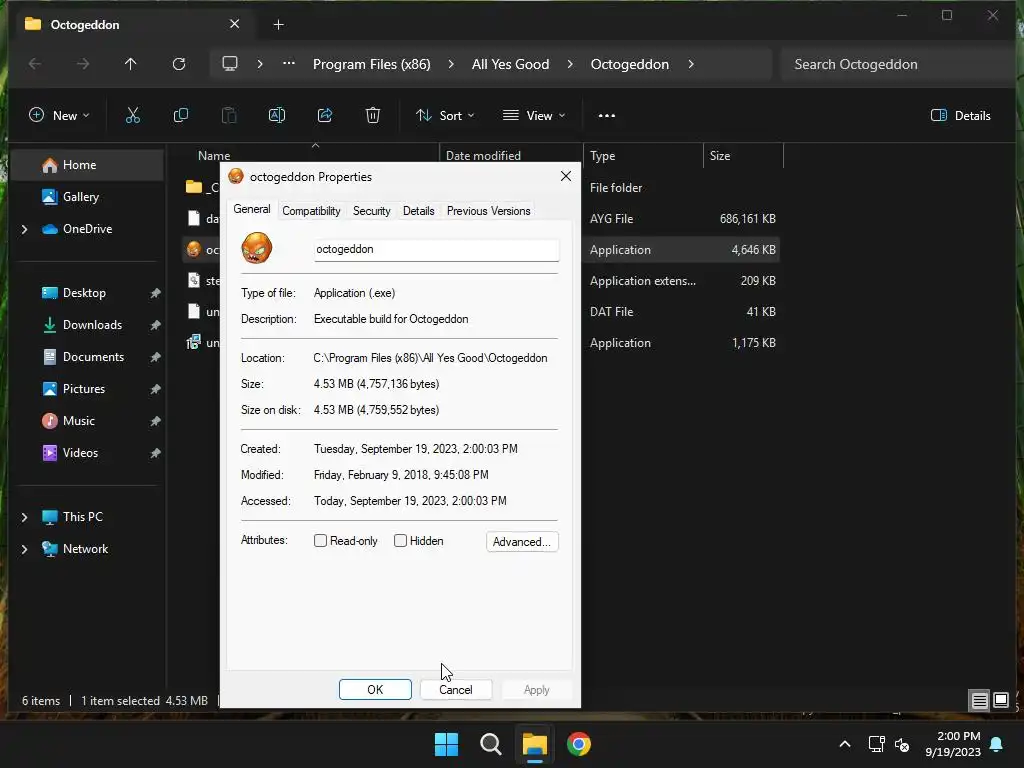Click in the octogeddon file name field
This screenshot has height=768, width=1024.
tap(436, 249)
